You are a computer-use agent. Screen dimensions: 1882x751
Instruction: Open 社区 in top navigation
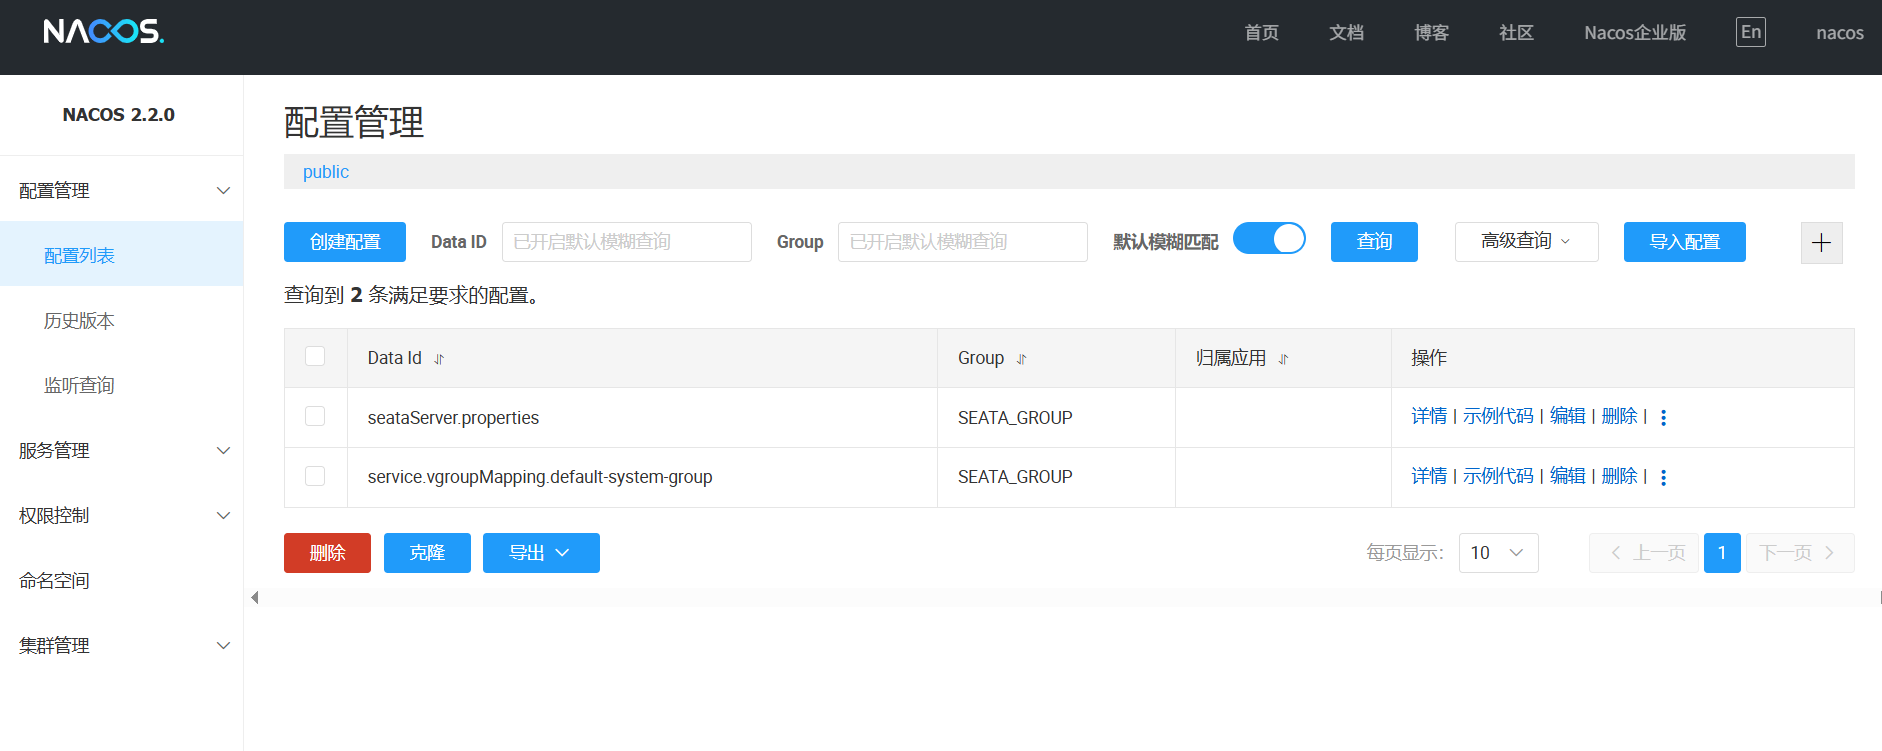click(1516, 33)
